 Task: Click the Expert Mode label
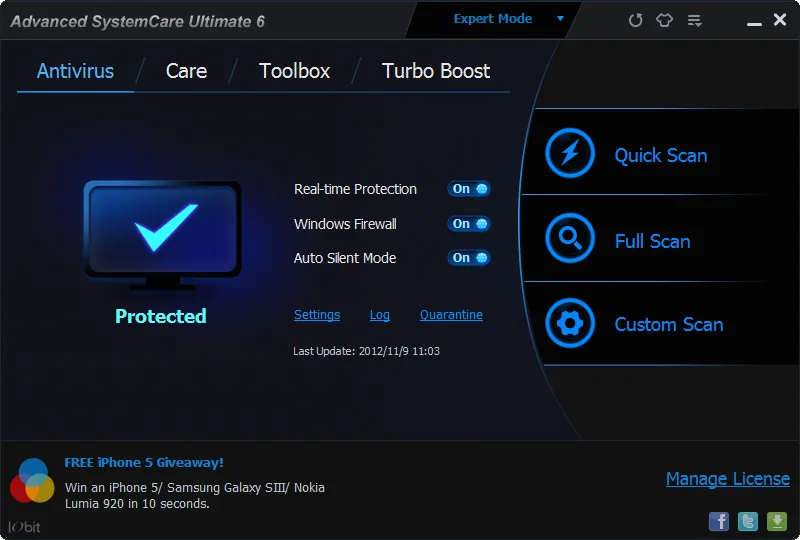tap(493, 19)
